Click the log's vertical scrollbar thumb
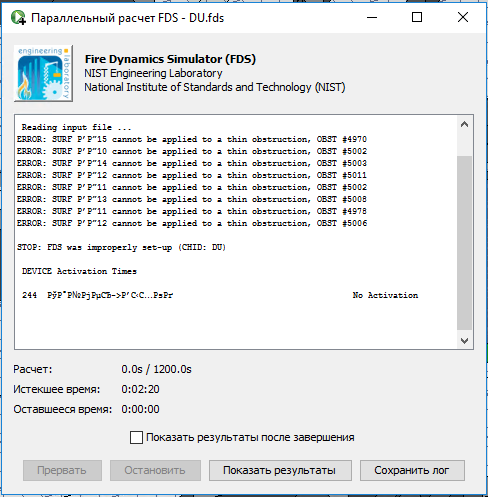The image size is (488, 497). (464, 242)
